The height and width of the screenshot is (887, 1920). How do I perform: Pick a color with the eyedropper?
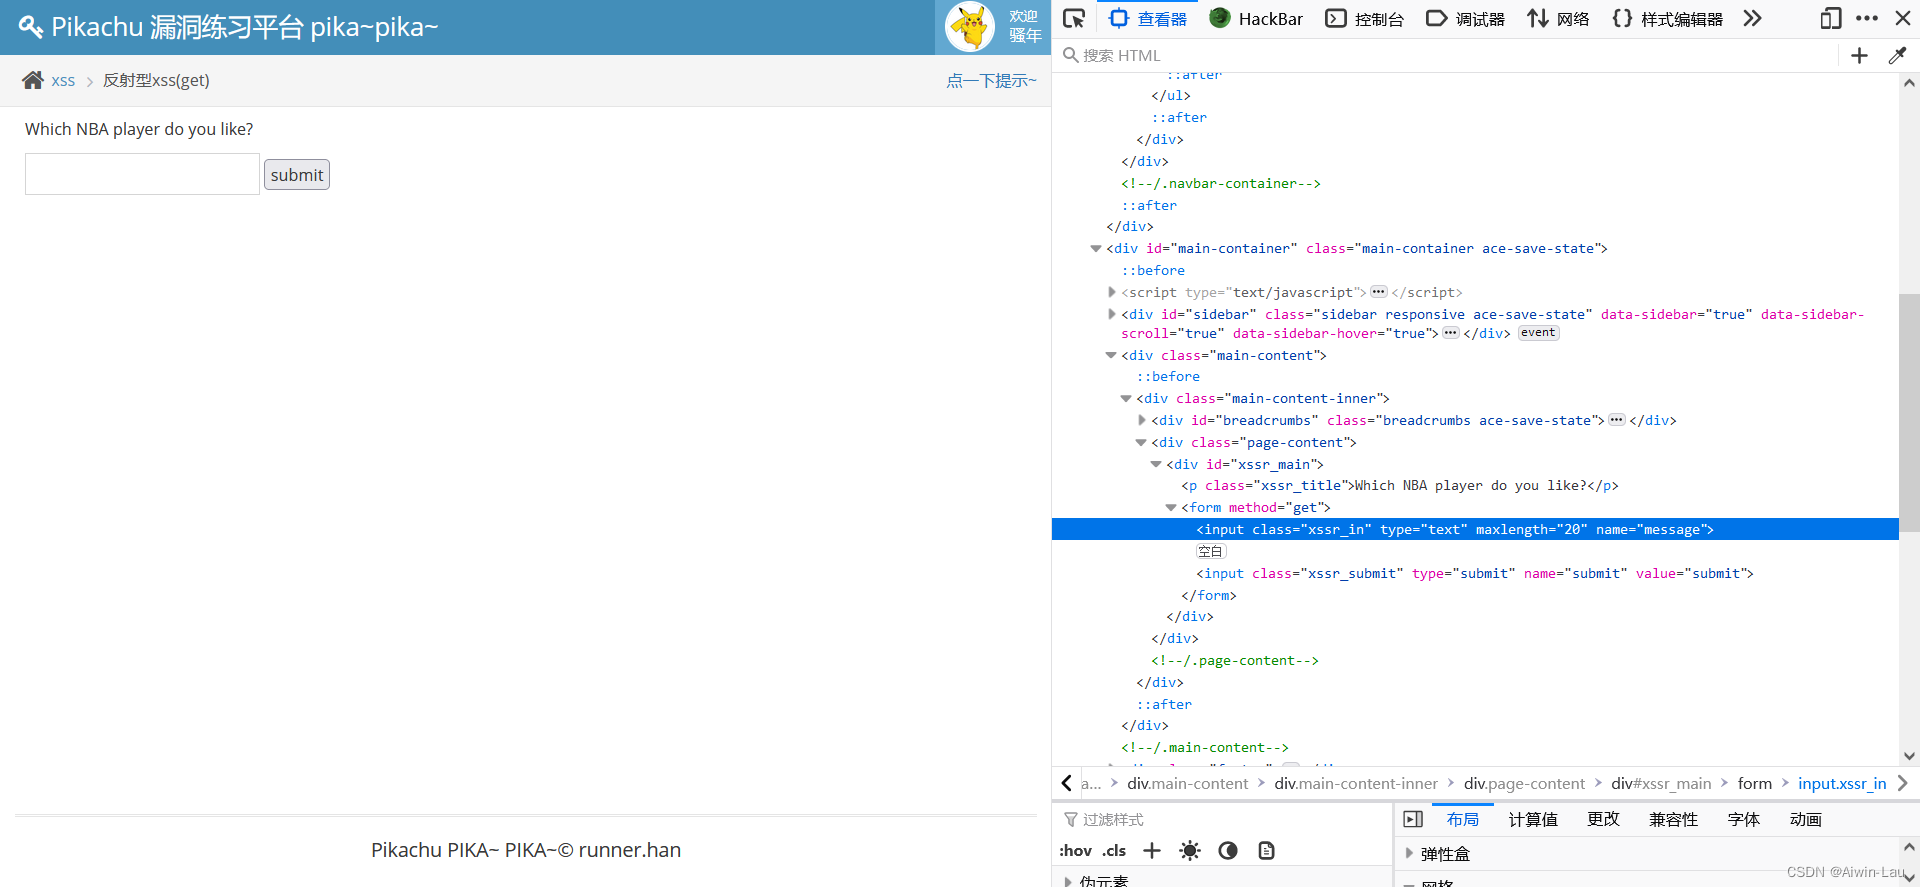1897,56
